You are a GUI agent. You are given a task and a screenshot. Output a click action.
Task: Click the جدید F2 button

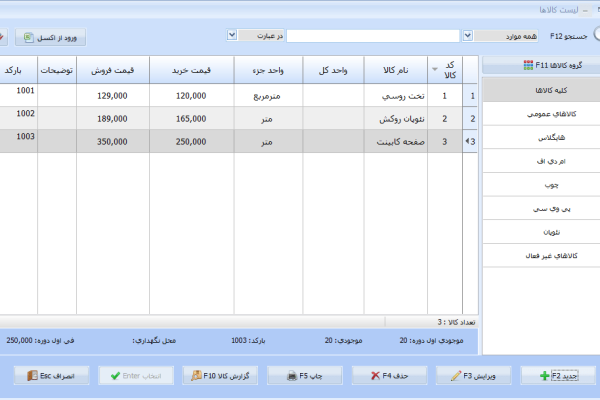tap(558, 376)
